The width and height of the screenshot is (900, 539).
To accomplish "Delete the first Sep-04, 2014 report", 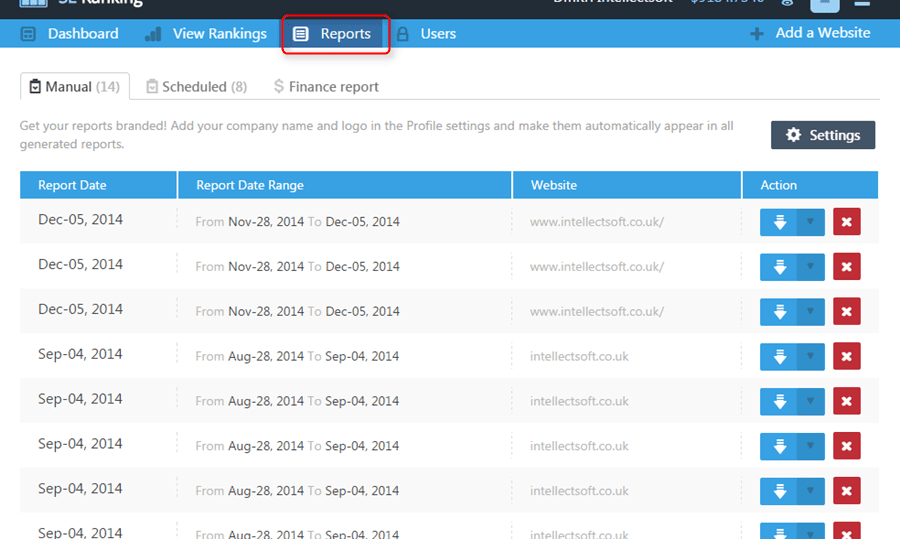I will point(847,356).
